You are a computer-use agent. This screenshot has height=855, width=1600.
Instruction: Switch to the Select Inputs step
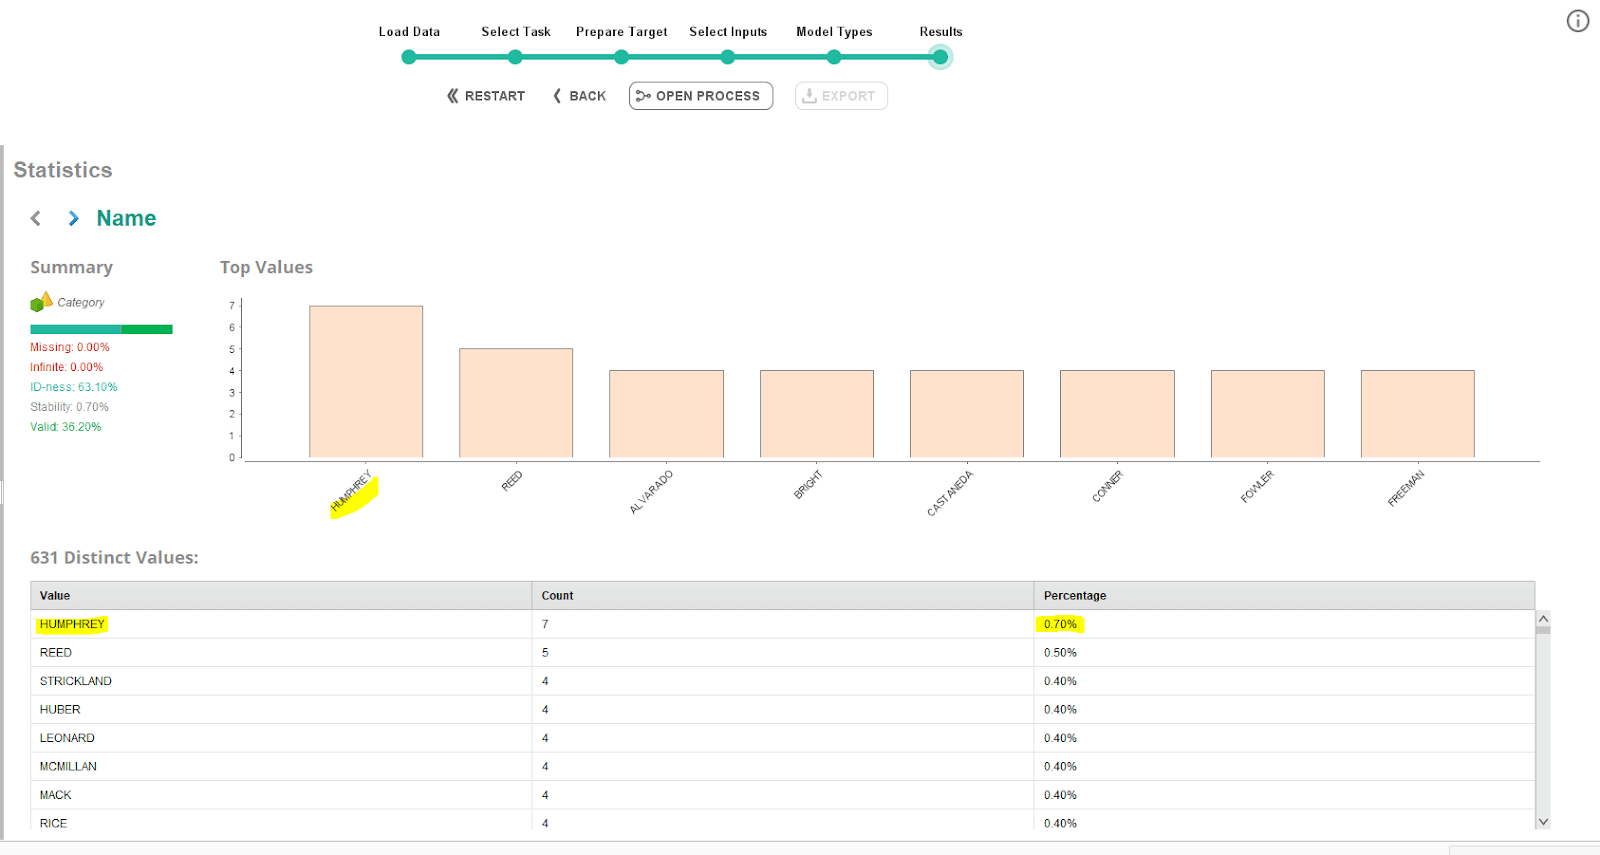tap(728, 57)
